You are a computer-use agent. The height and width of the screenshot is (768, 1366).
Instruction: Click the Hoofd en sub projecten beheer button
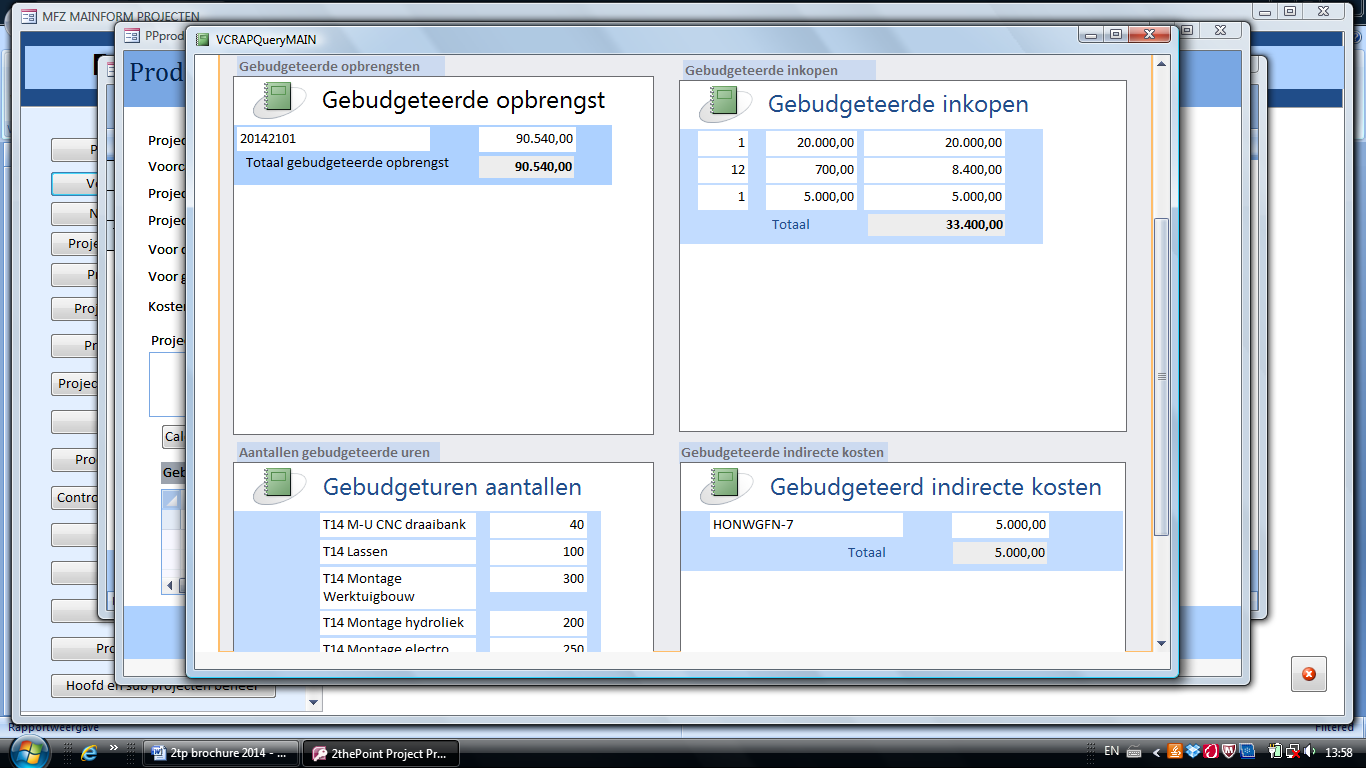[x=163, y=686]
